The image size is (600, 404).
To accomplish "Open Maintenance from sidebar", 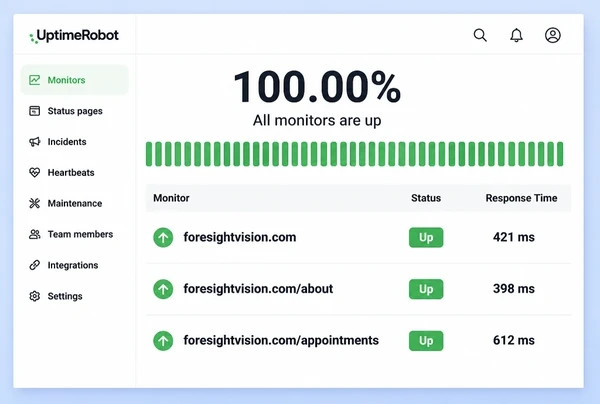I will click(75, 204).
